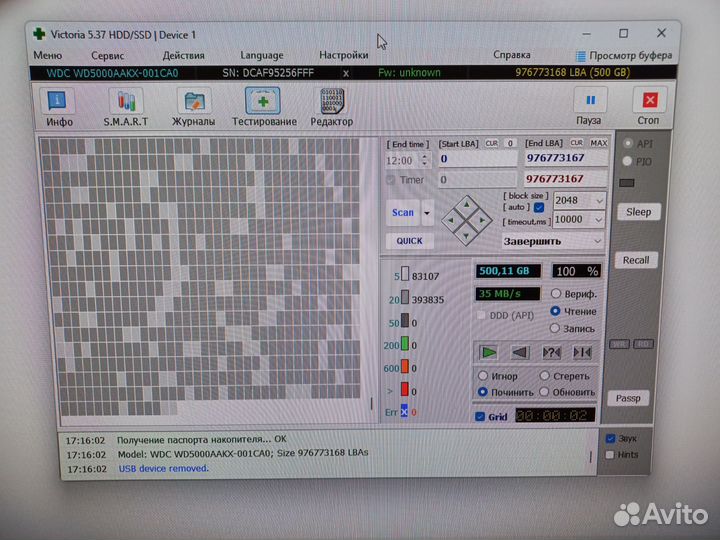Viewport: 720px width, 540px height.
Task: Click the QUICK scan button
Action: point(409,241)
